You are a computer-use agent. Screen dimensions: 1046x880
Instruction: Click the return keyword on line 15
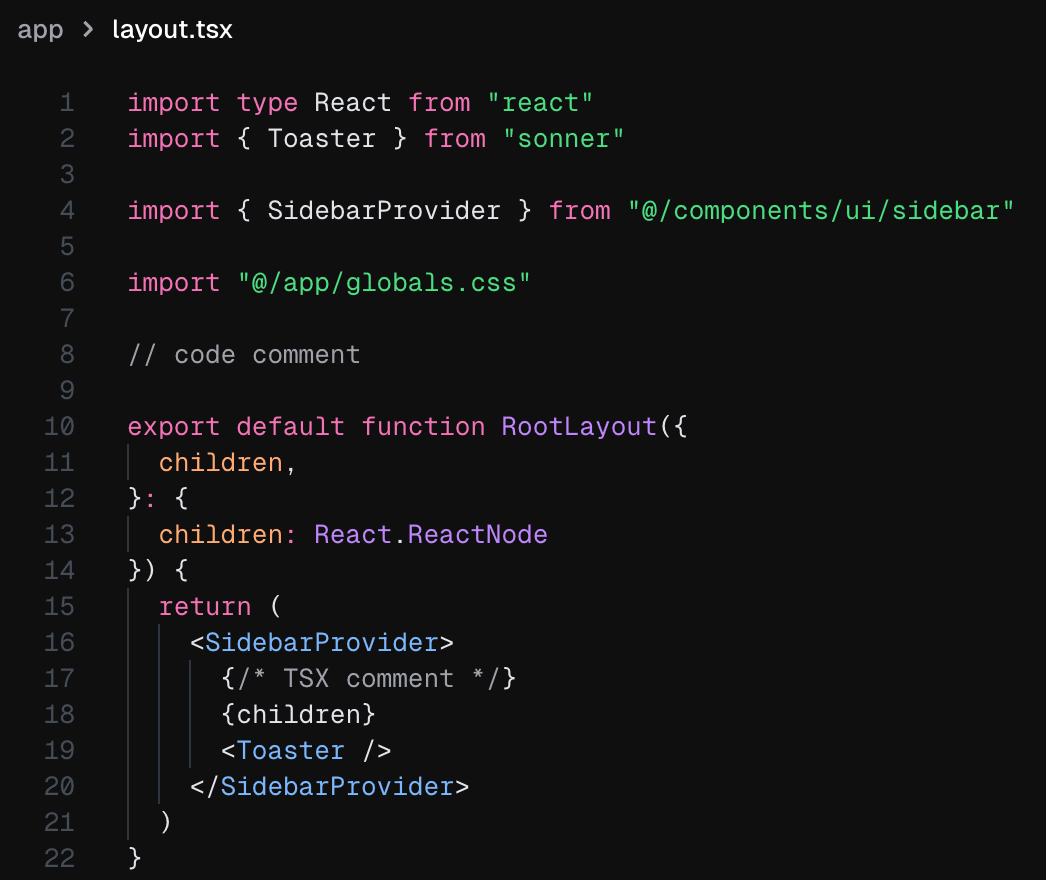pyautogui.click(x=205, y=606)
